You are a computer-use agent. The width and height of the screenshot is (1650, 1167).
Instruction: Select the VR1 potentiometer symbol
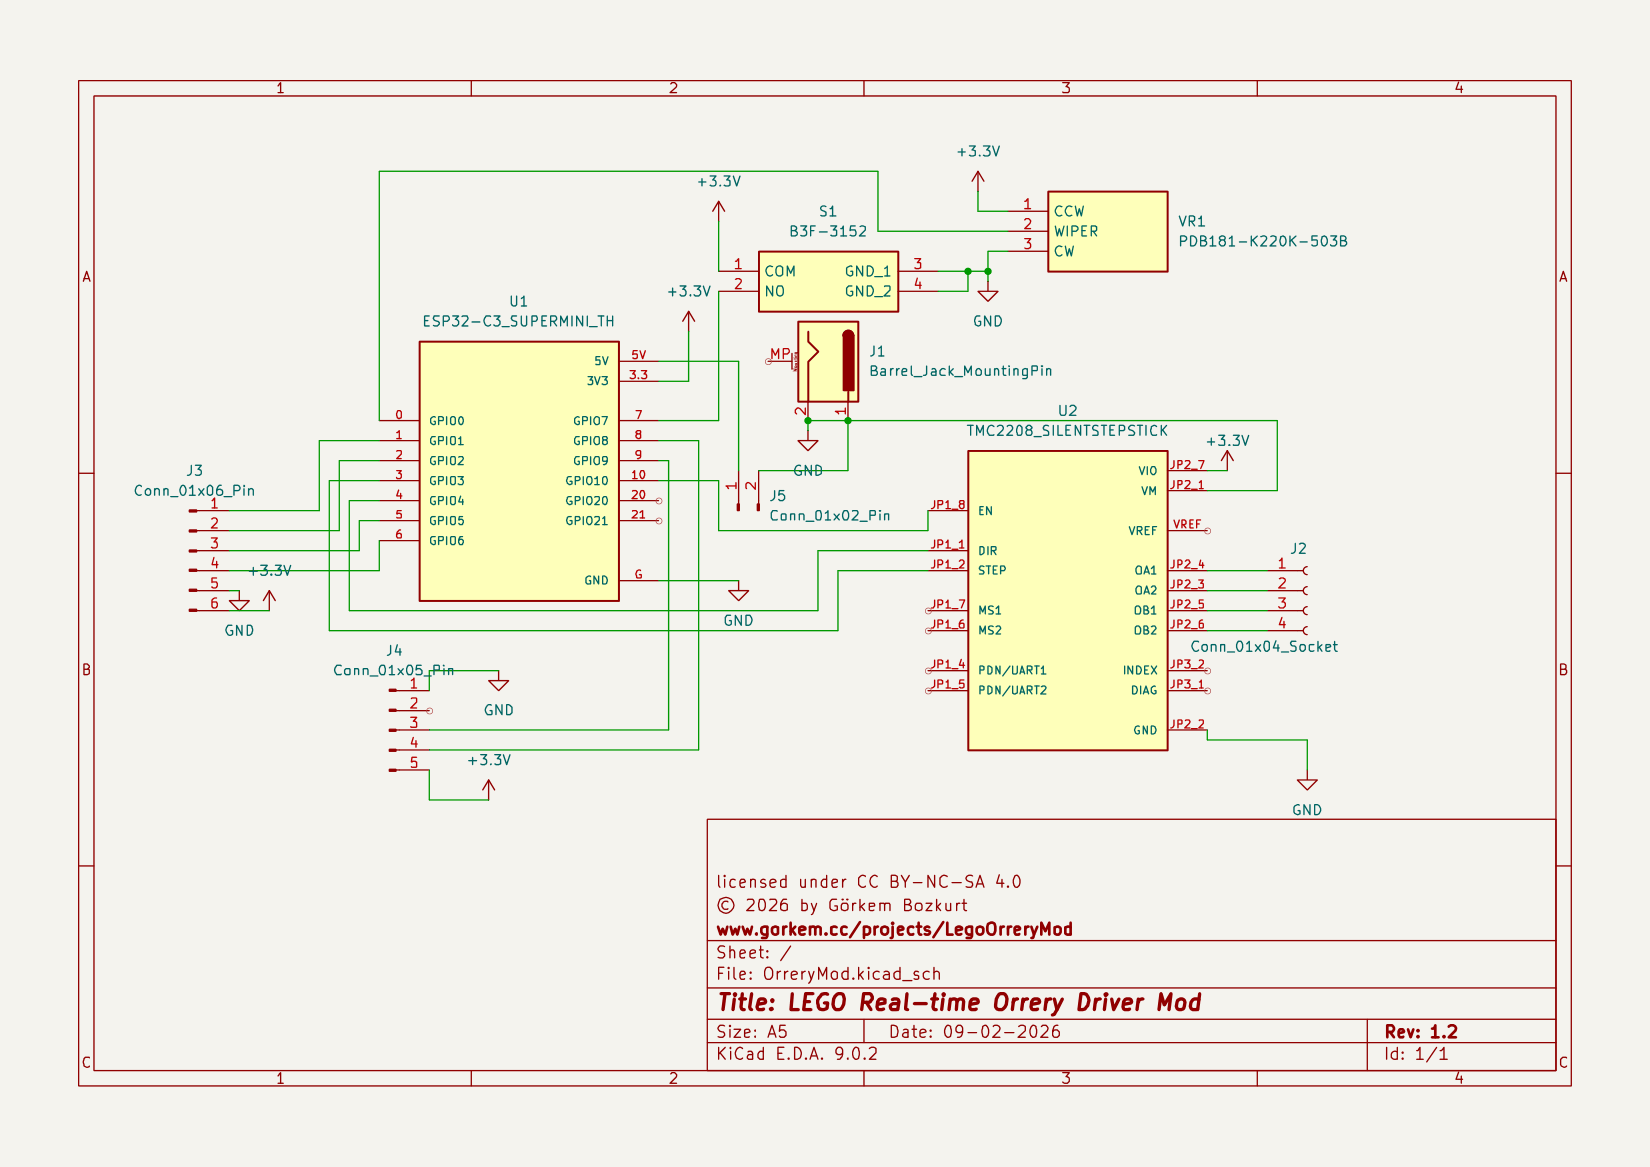(1107, 231)
